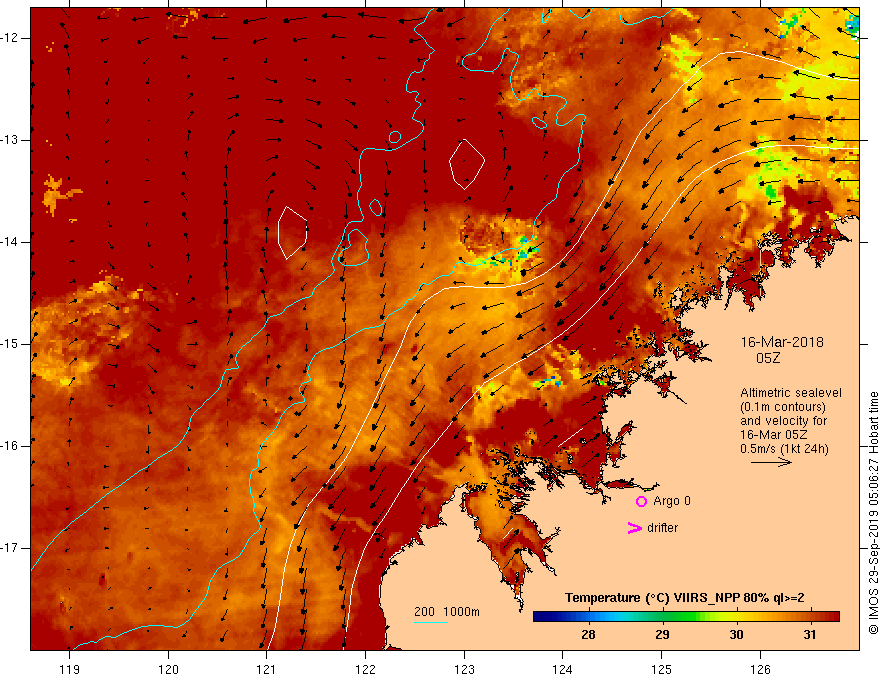880x680 pixels.
Task: Click the 123 longitude axis label
Action: point(464,669)
